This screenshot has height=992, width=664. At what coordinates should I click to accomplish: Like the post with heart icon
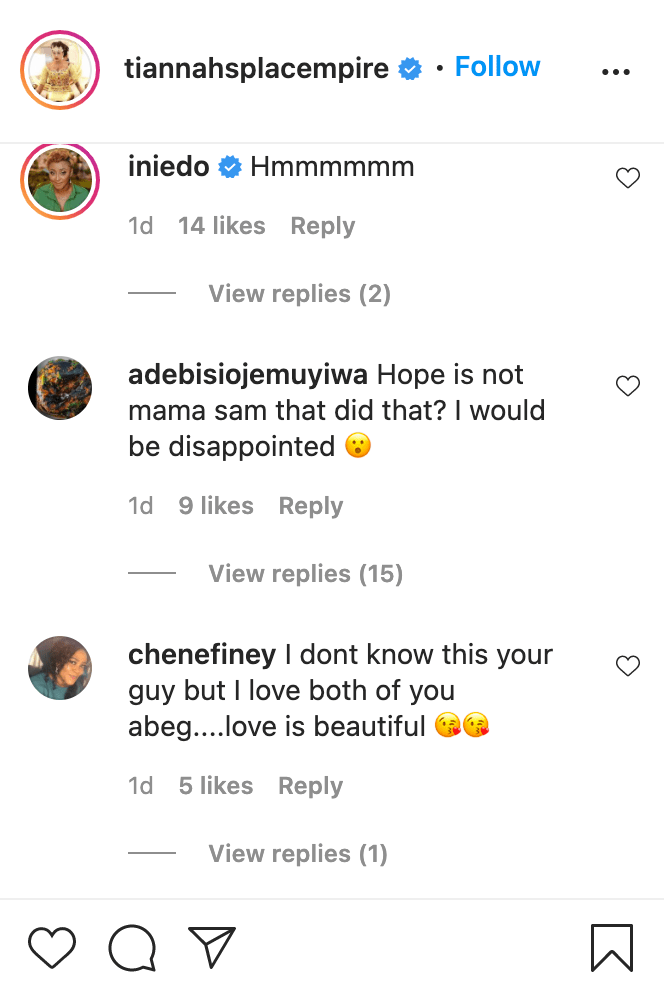click(52, 947)
